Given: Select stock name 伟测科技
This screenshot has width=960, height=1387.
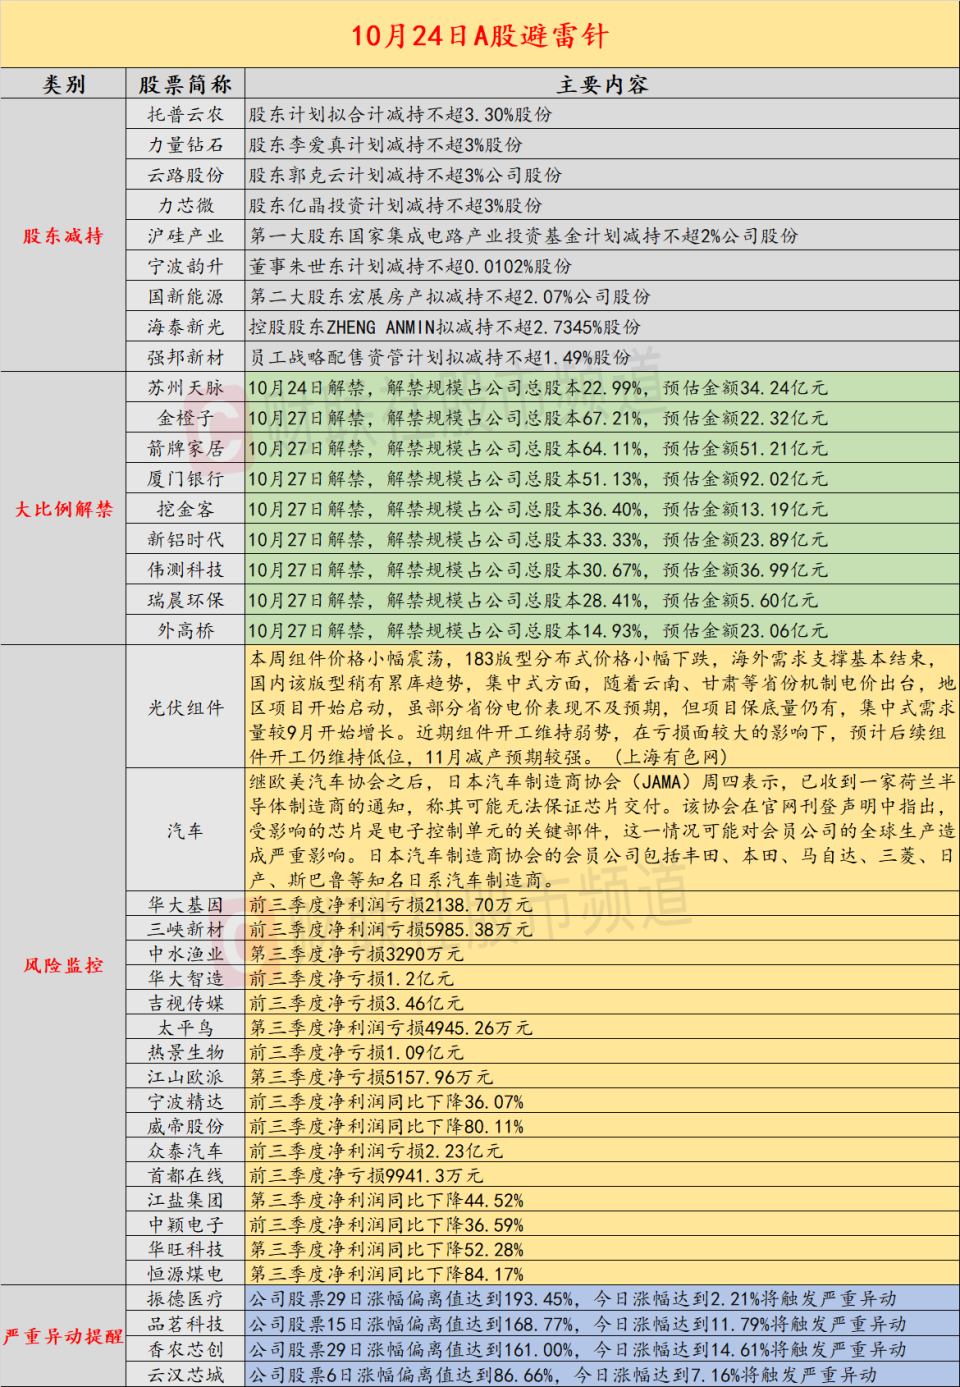Looking at the screenshot, I should (x=185, y=569).
